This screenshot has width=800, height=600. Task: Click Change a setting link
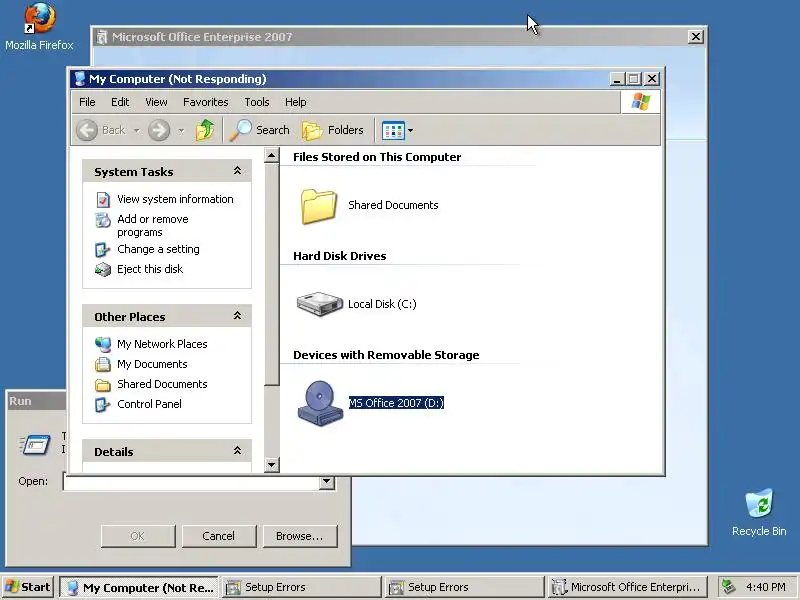158,249
